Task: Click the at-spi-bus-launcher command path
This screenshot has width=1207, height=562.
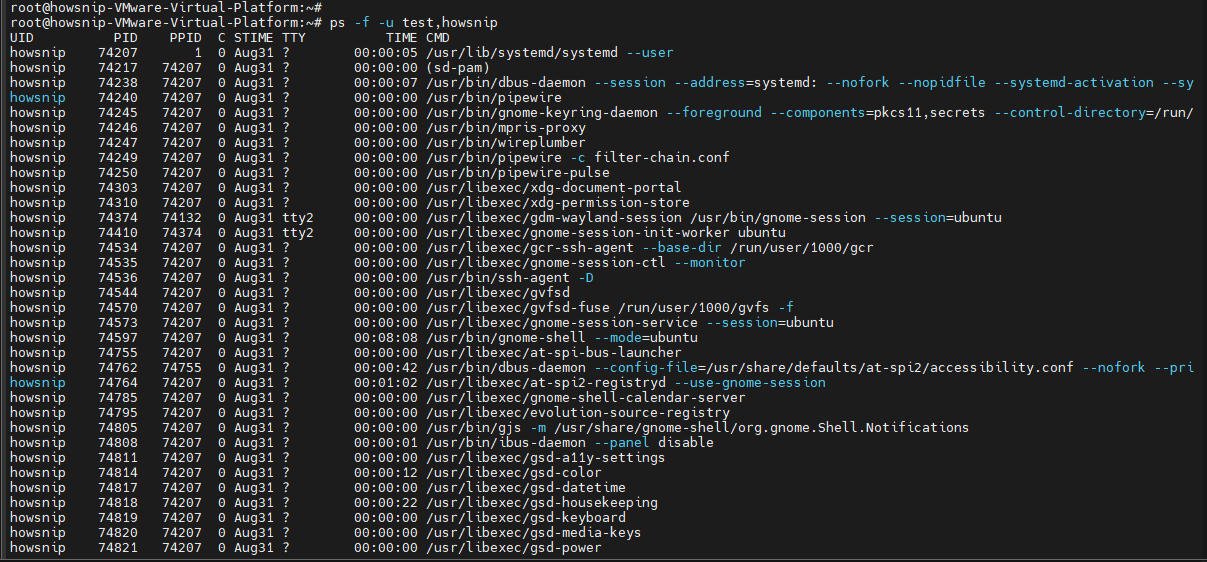Action: 554,353
